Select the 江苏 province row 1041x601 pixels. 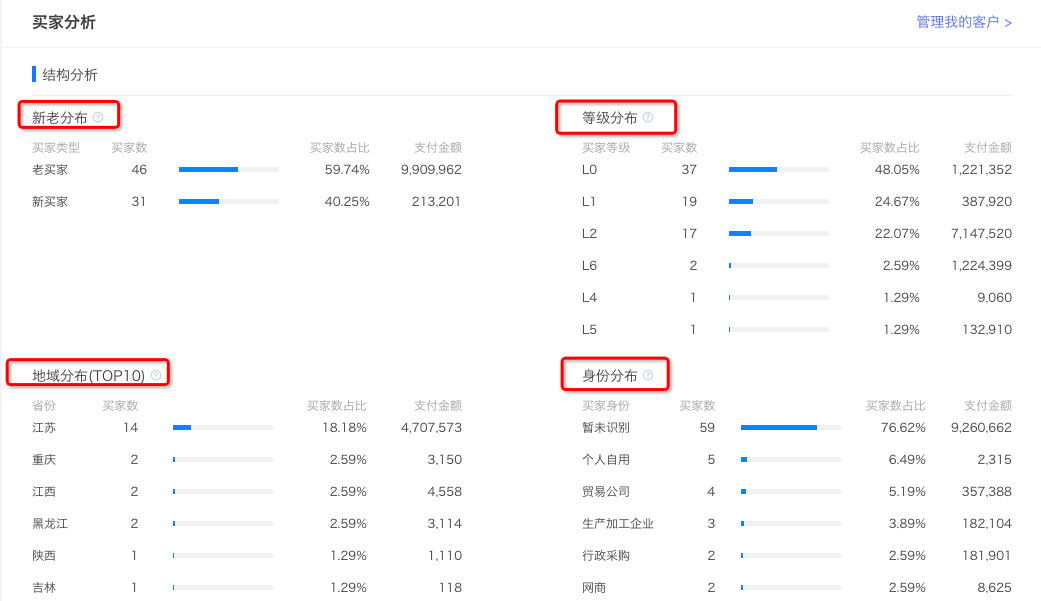(x=43, y=427)
